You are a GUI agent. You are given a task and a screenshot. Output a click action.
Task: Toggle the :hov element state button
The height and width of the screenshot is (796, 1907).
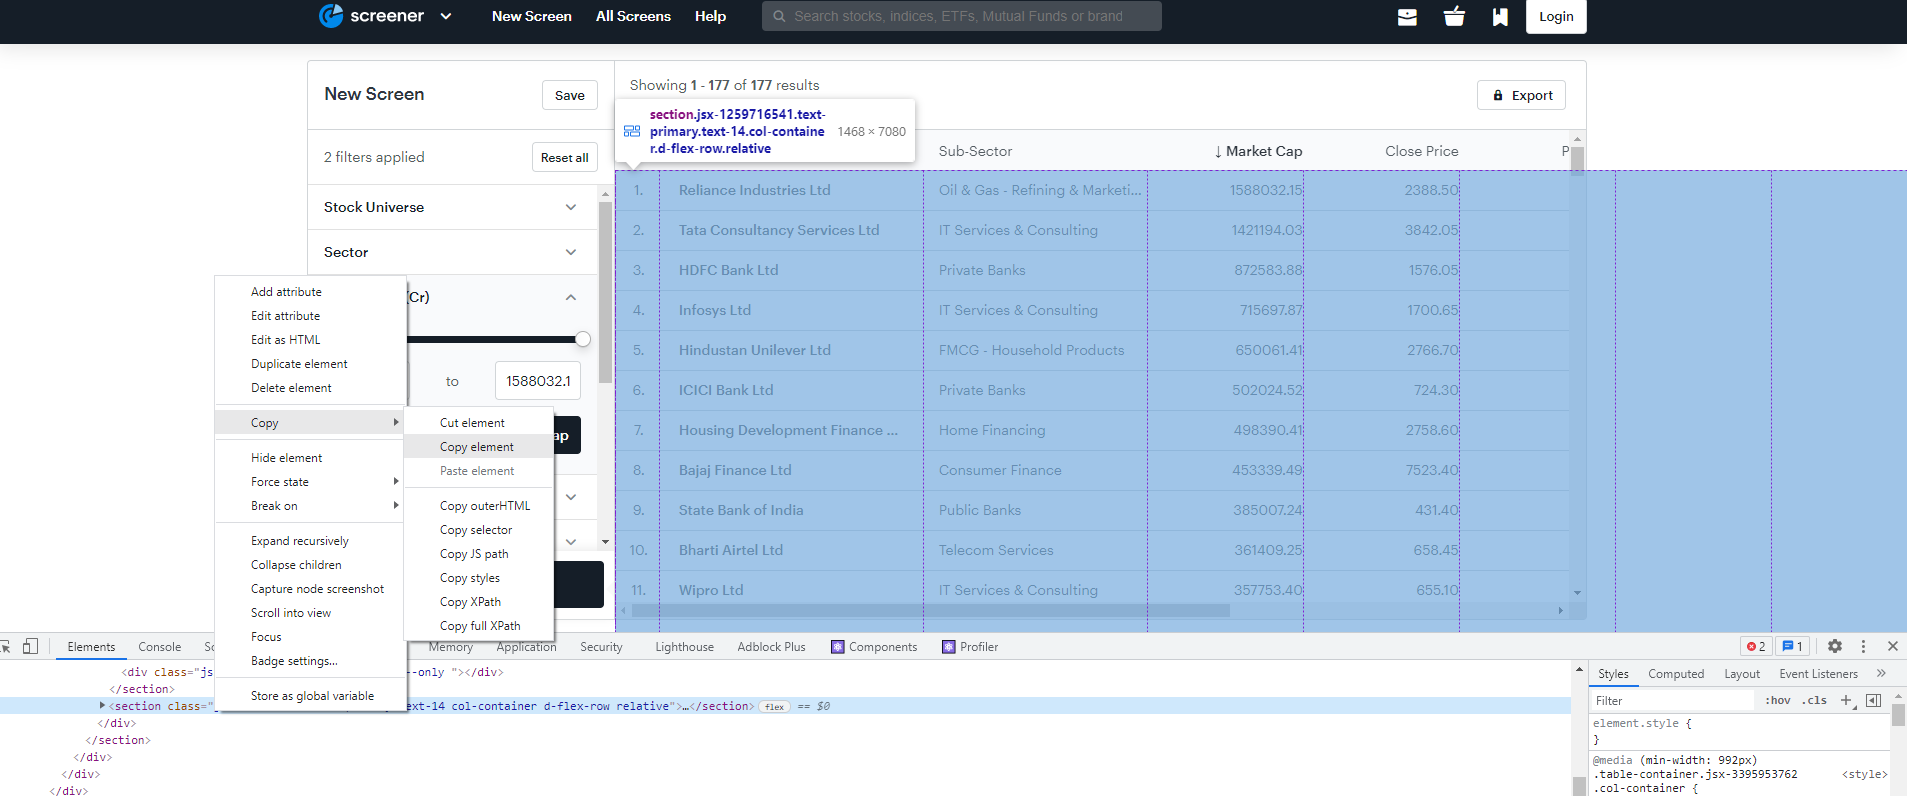[x=1778, y=701]
